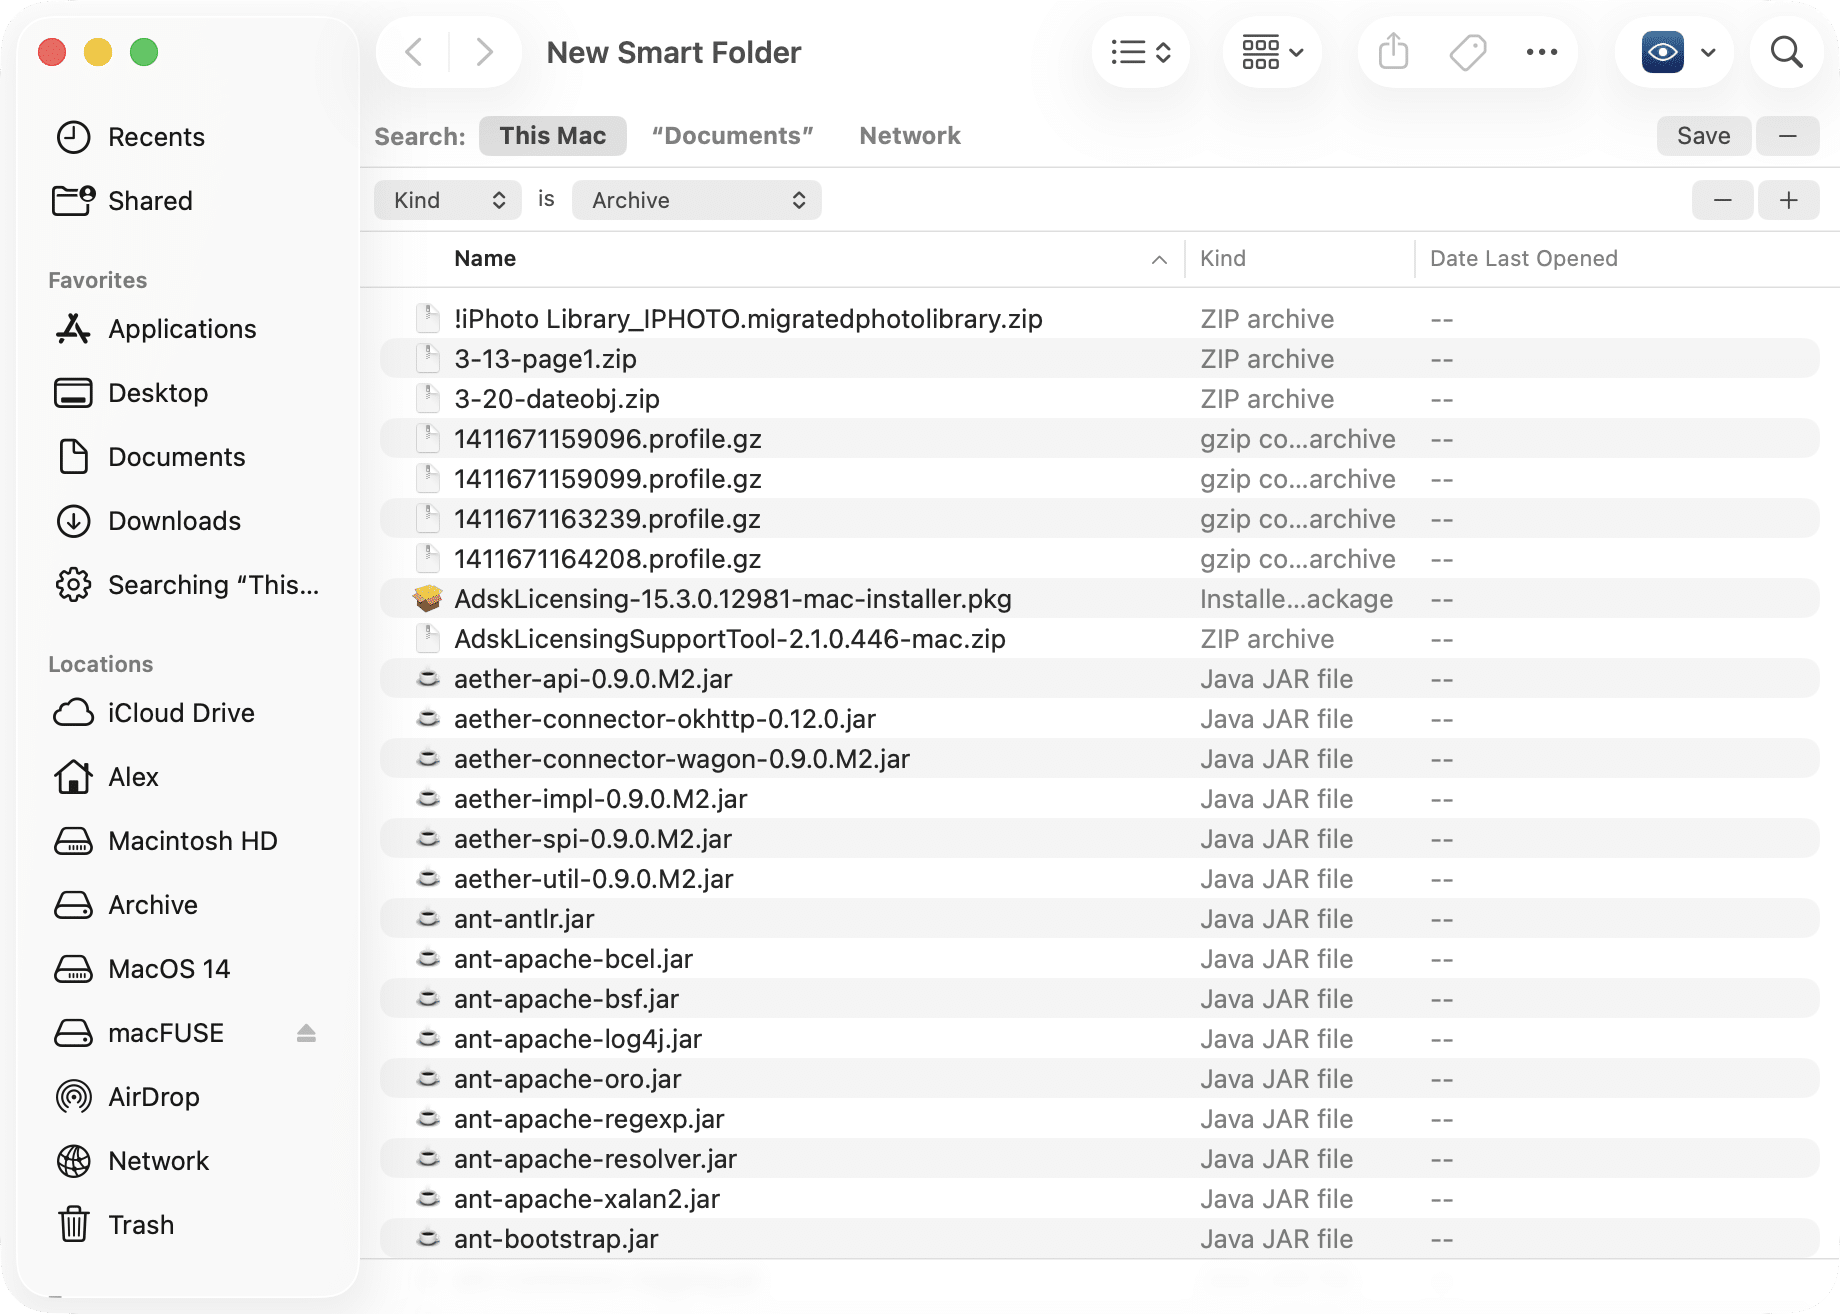
Task: Save the smart folder search
Action: [x=1704, y=136]
